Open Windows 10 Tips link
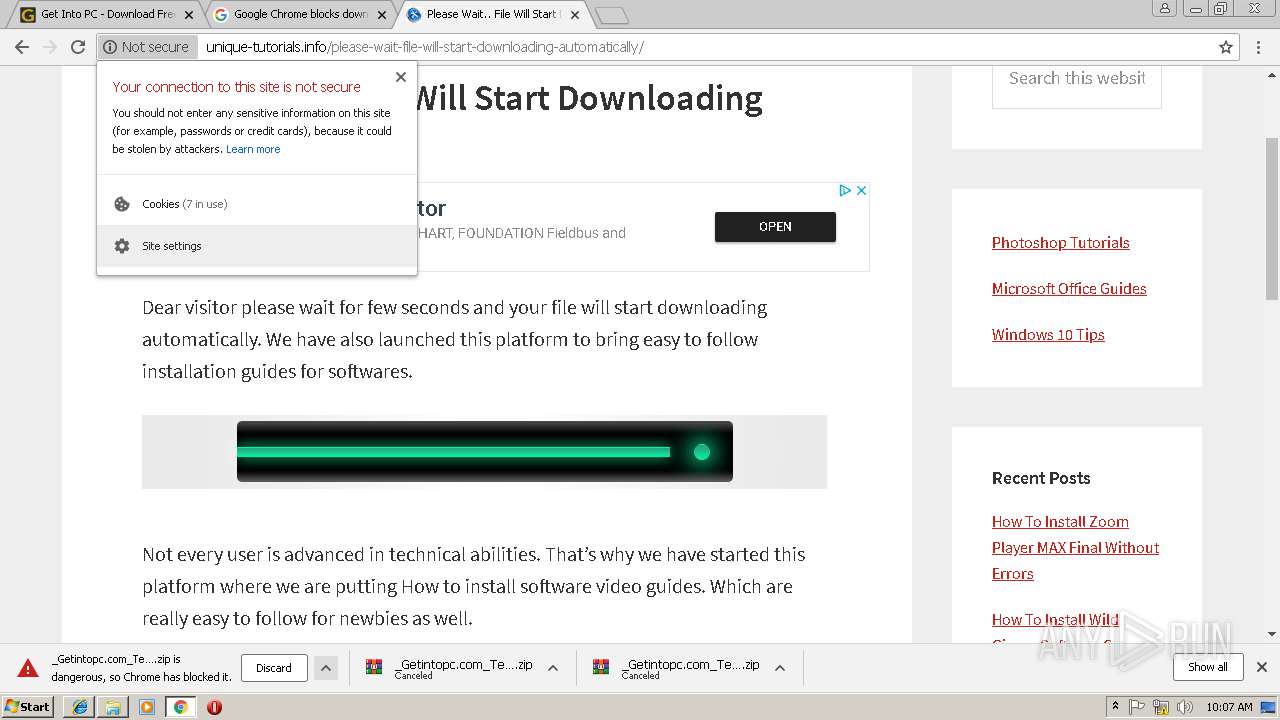Screen dimensions: 1280x720 click(x=1048, y=335)
